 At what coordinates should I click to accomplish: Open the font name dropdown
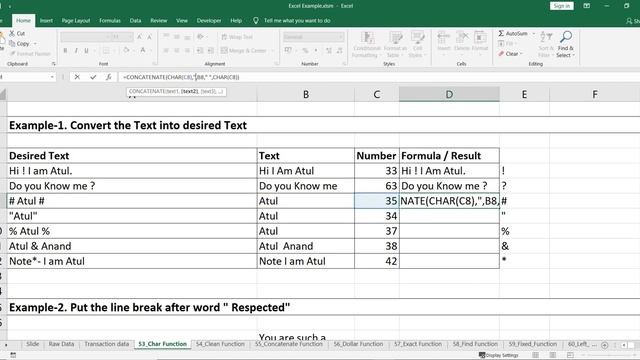108,37
